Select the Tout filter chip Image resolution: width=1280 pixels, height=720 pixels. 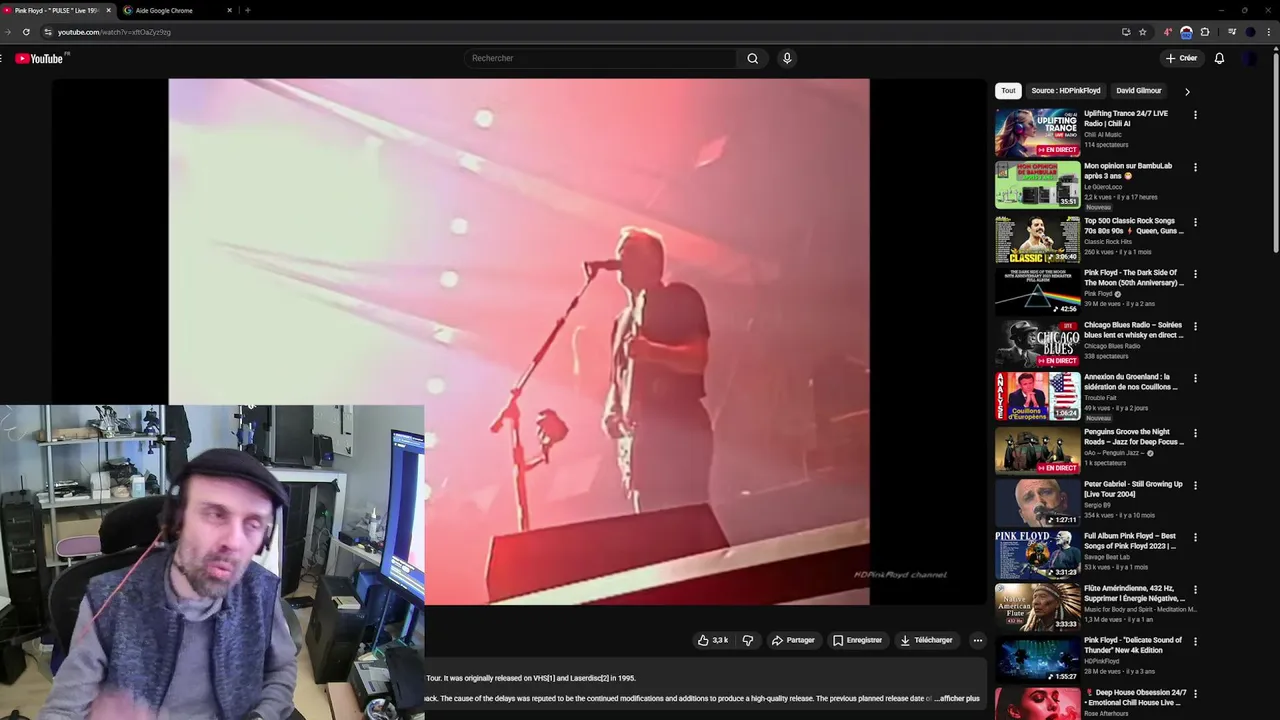(x=1008, y=91)
